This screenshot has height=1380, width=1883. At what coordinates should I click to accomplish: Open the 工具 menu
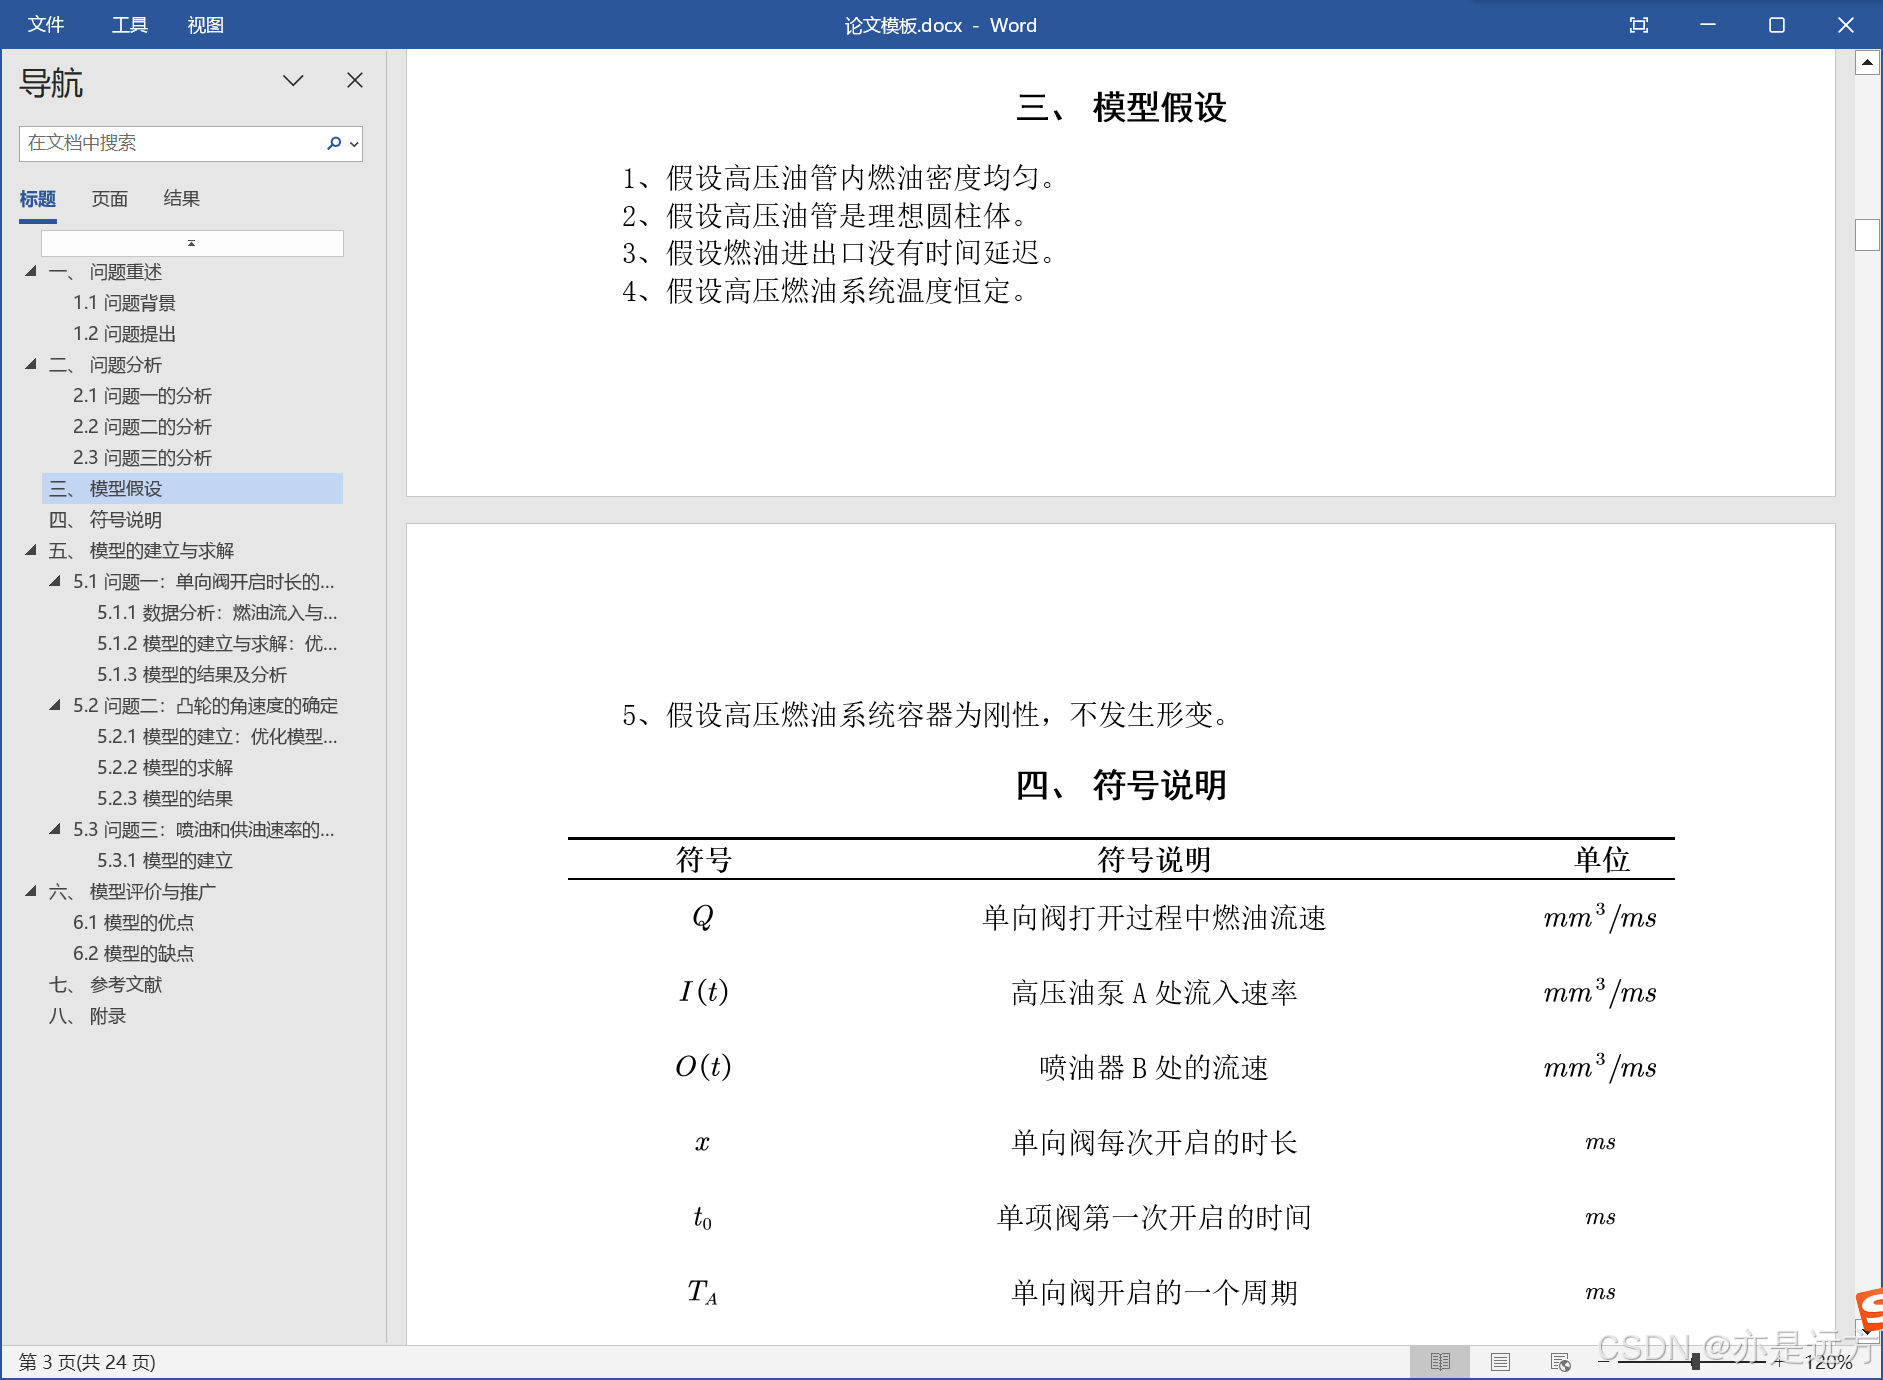click(x=129, y=25)
